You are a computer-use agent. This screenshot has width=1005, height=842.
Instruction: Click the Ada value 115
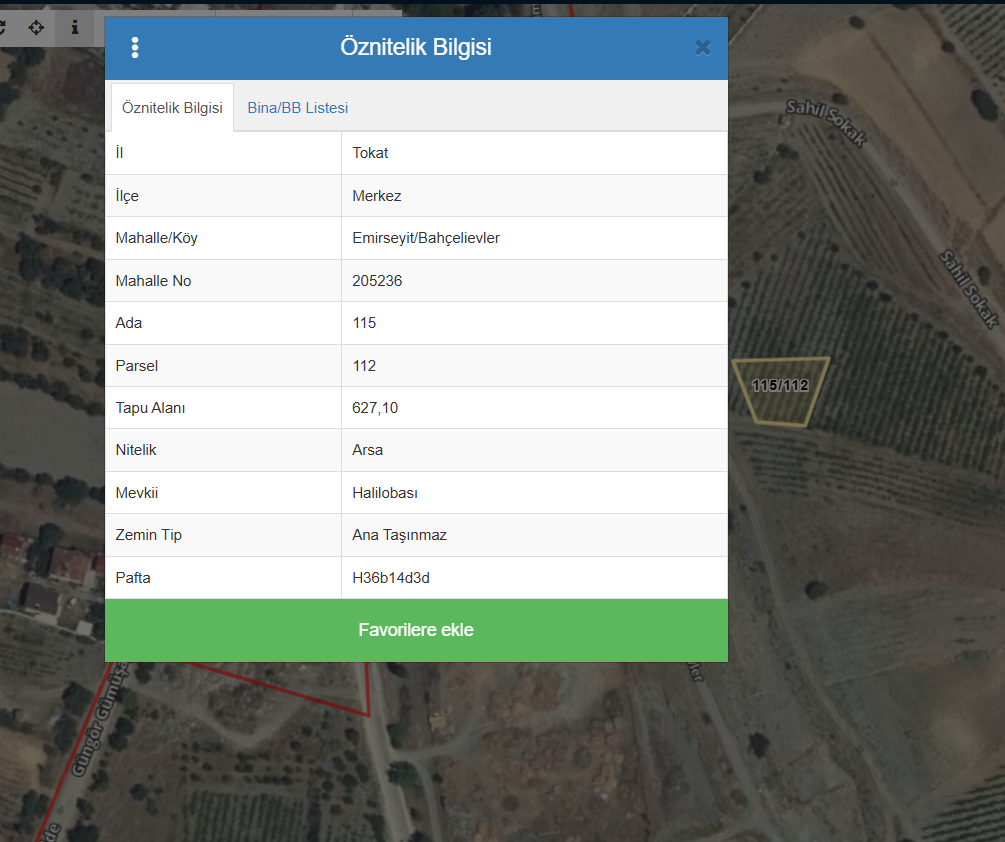click(364, 323)
